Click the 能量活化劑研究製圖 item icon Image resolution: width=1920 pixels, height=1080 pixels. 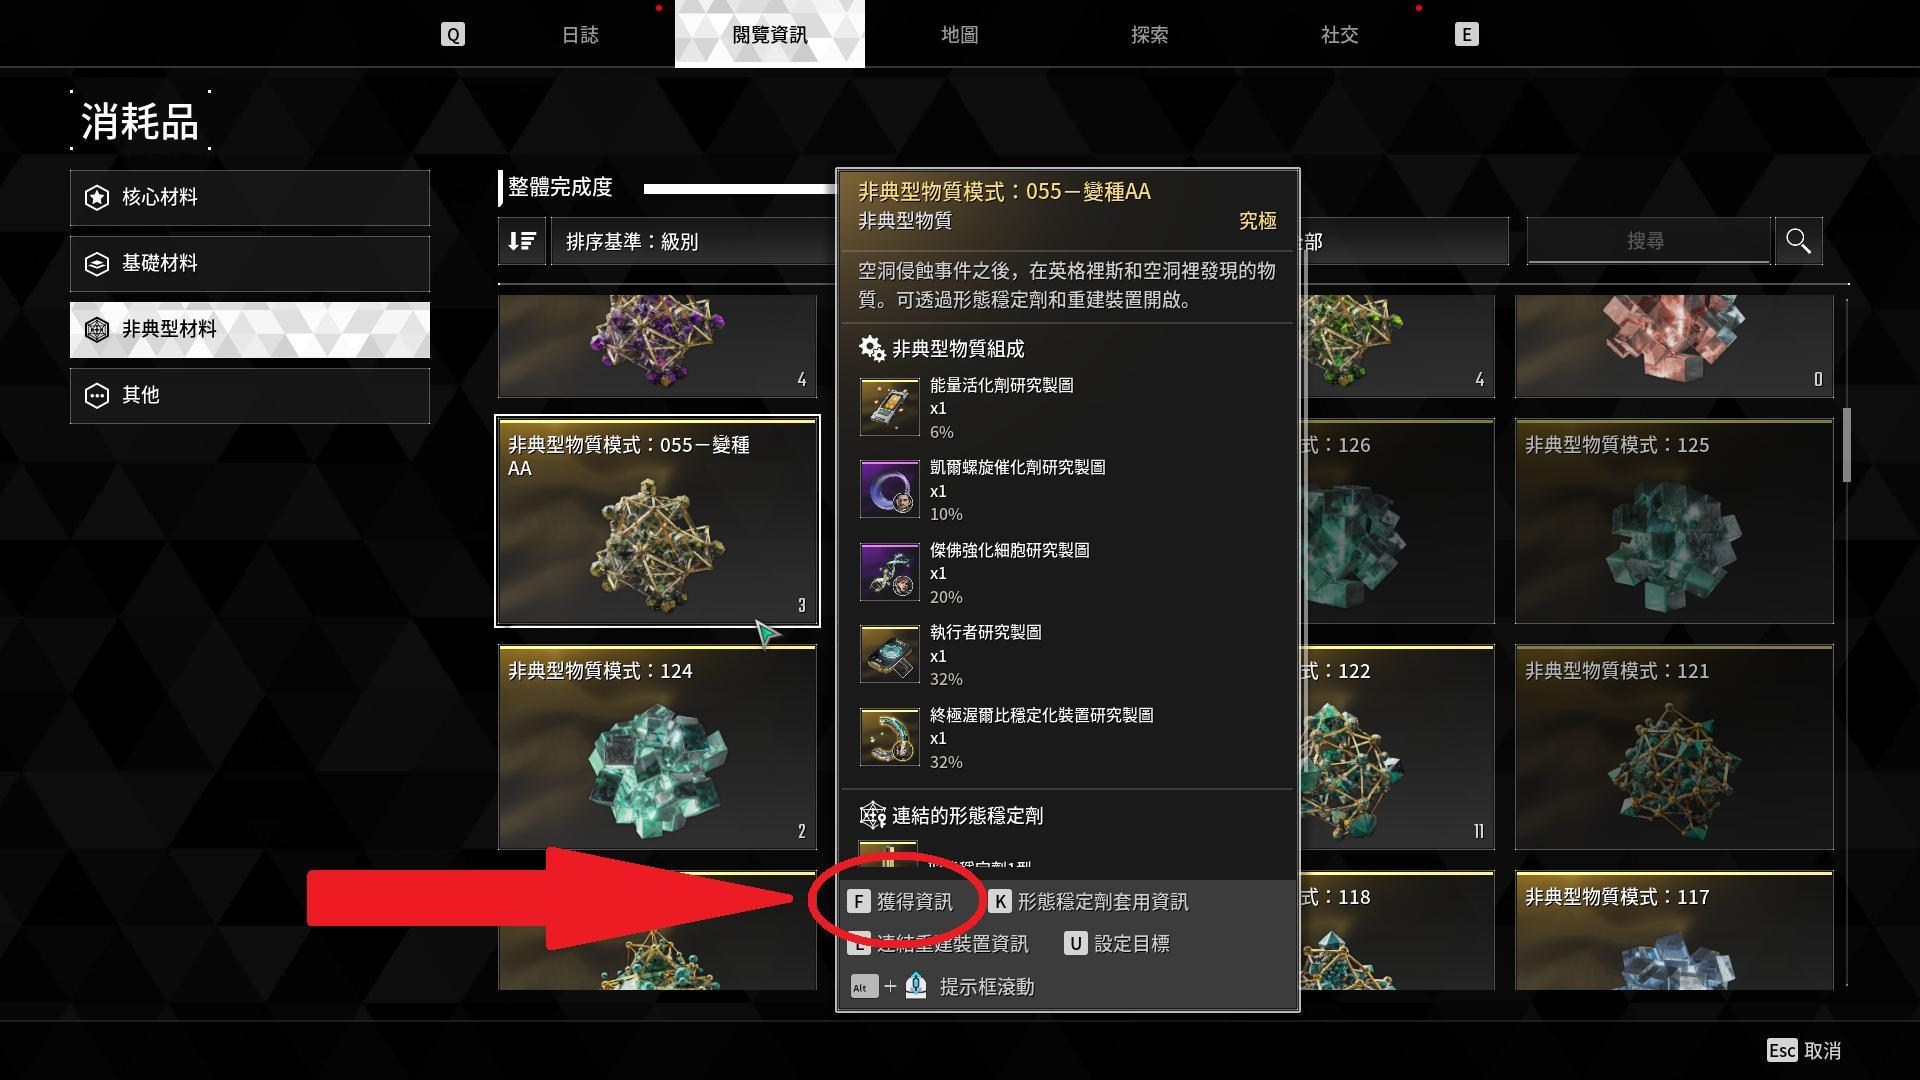click(889, 407)
